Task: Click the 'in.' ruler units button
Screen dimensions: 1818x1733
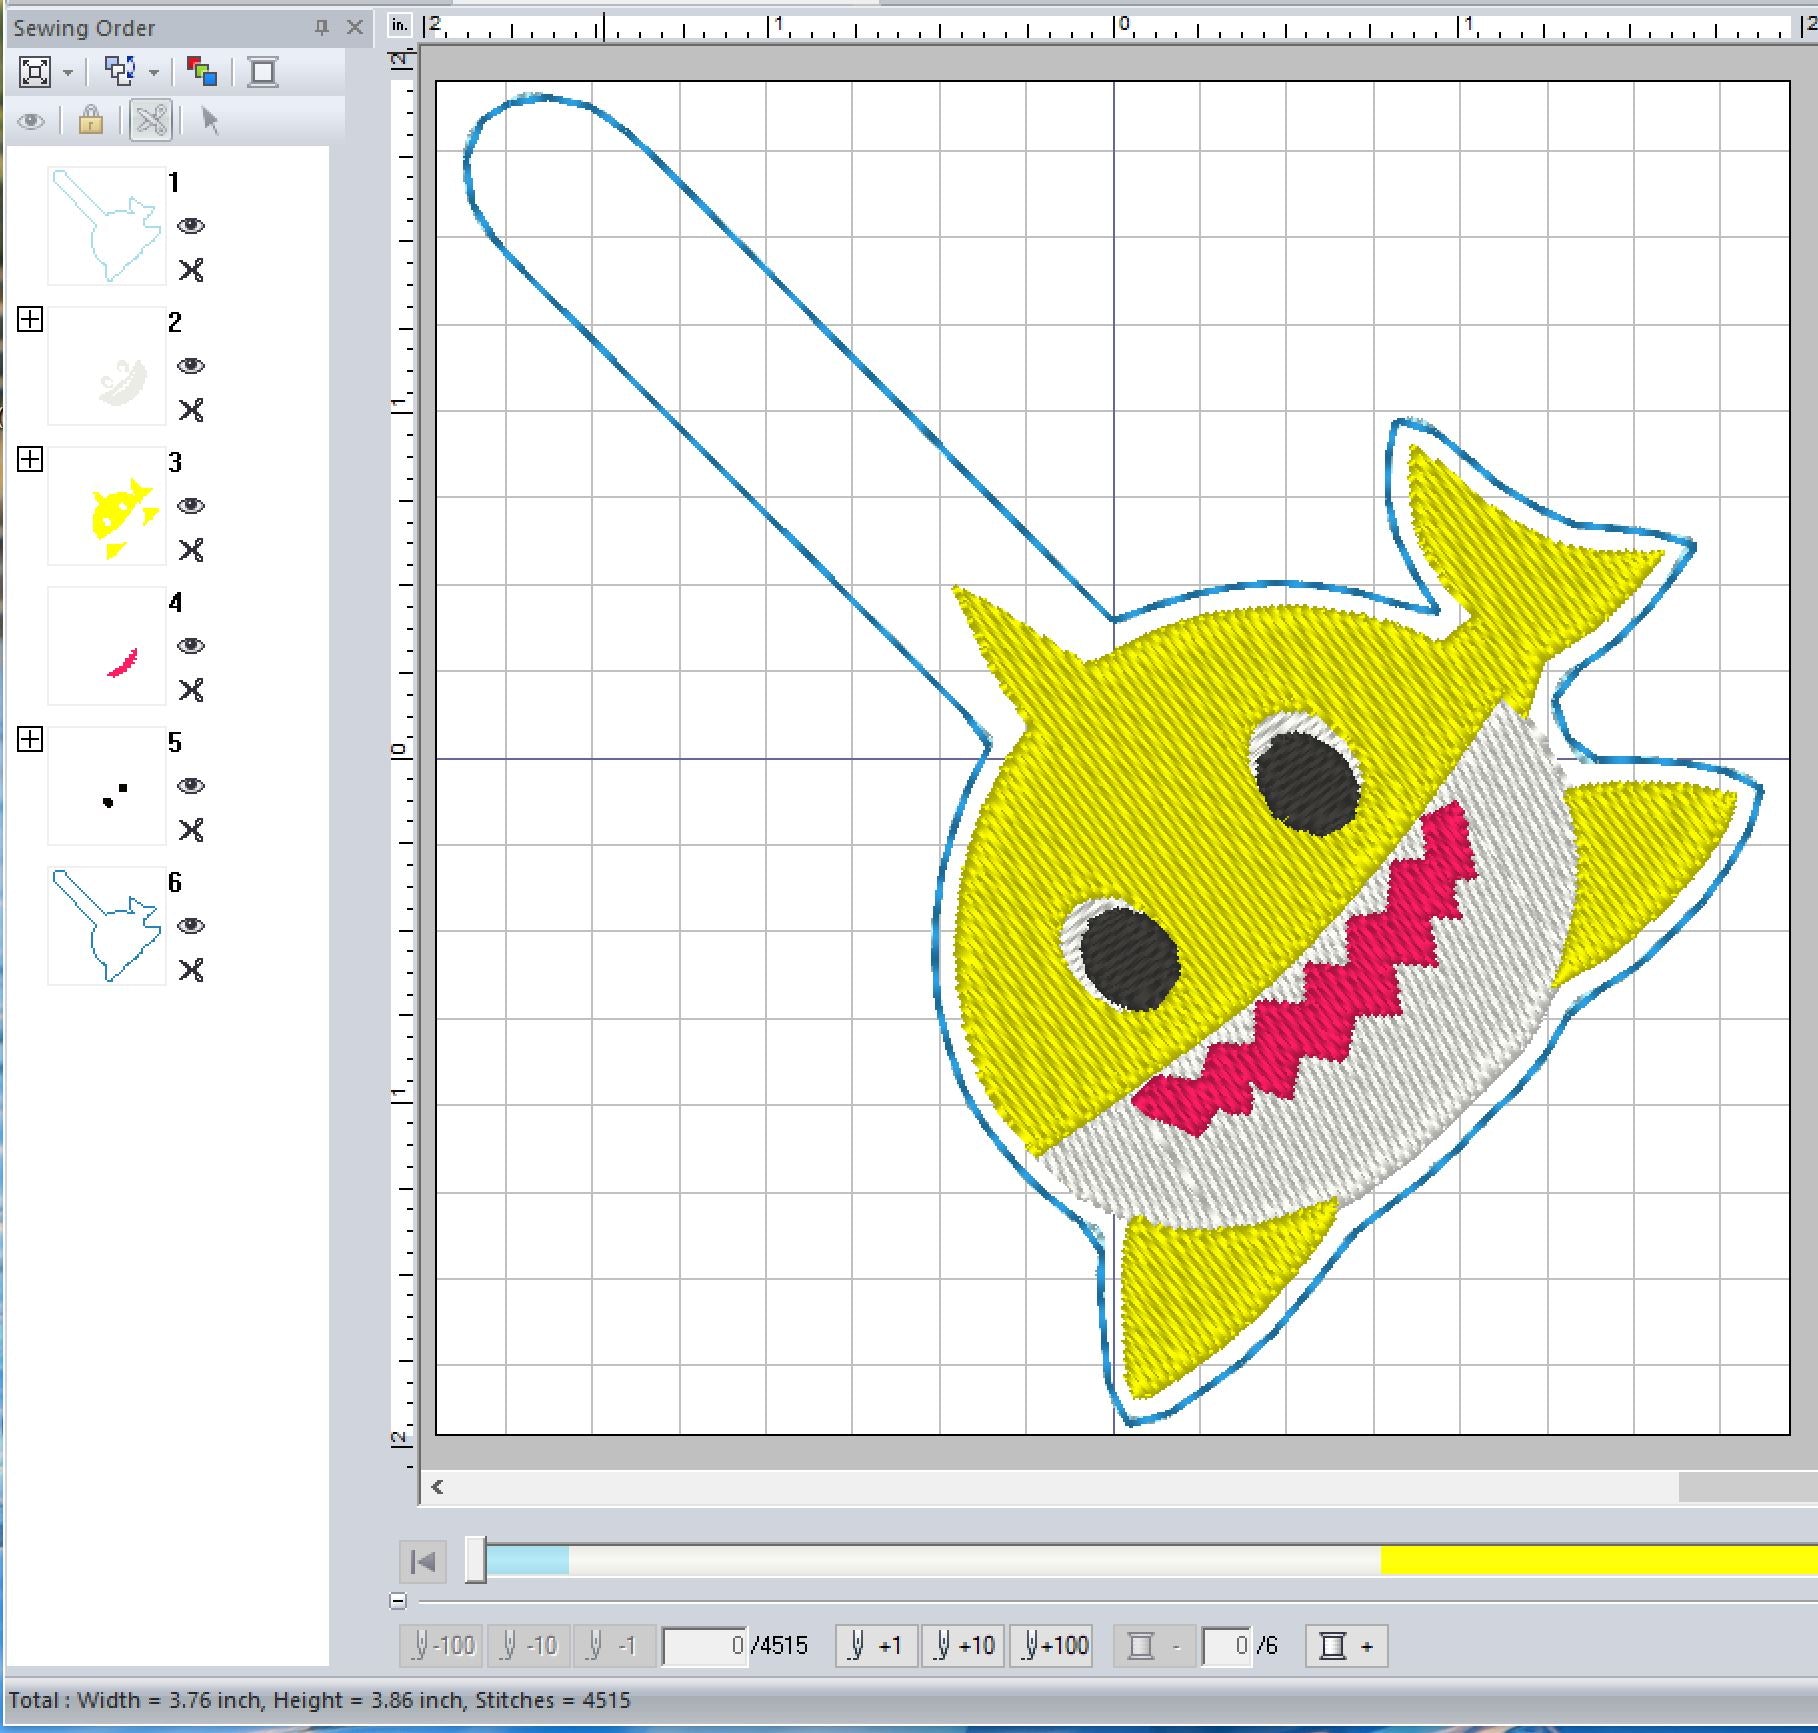Action: point(400,25)
